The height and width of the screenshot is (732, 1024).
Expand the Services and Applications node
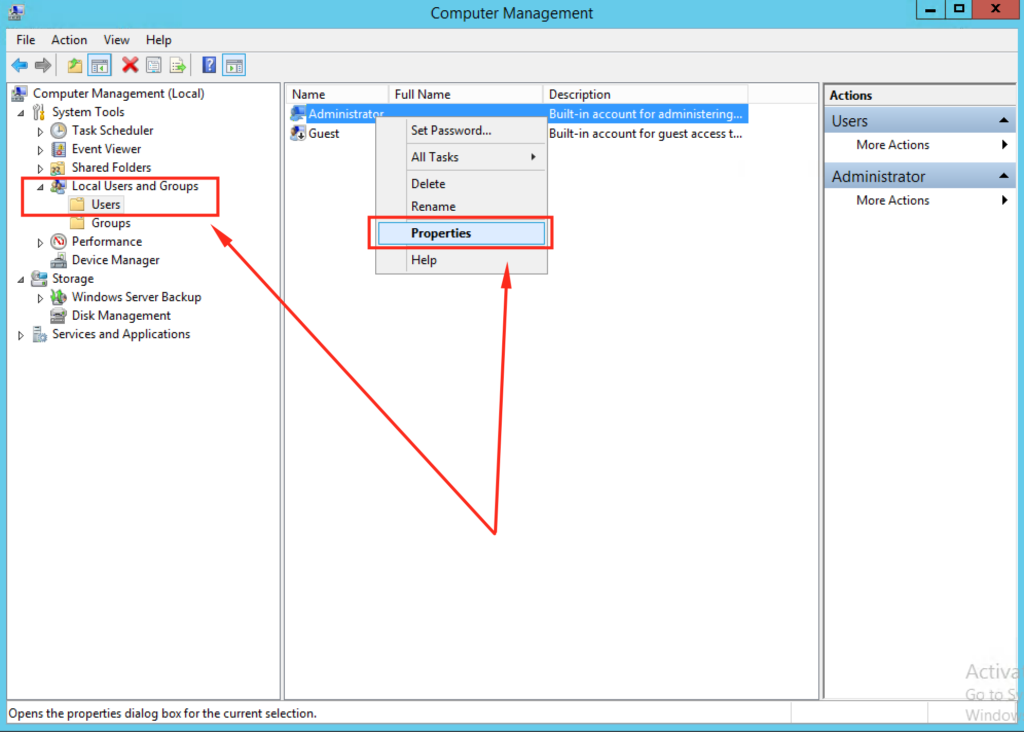point(21,335)
